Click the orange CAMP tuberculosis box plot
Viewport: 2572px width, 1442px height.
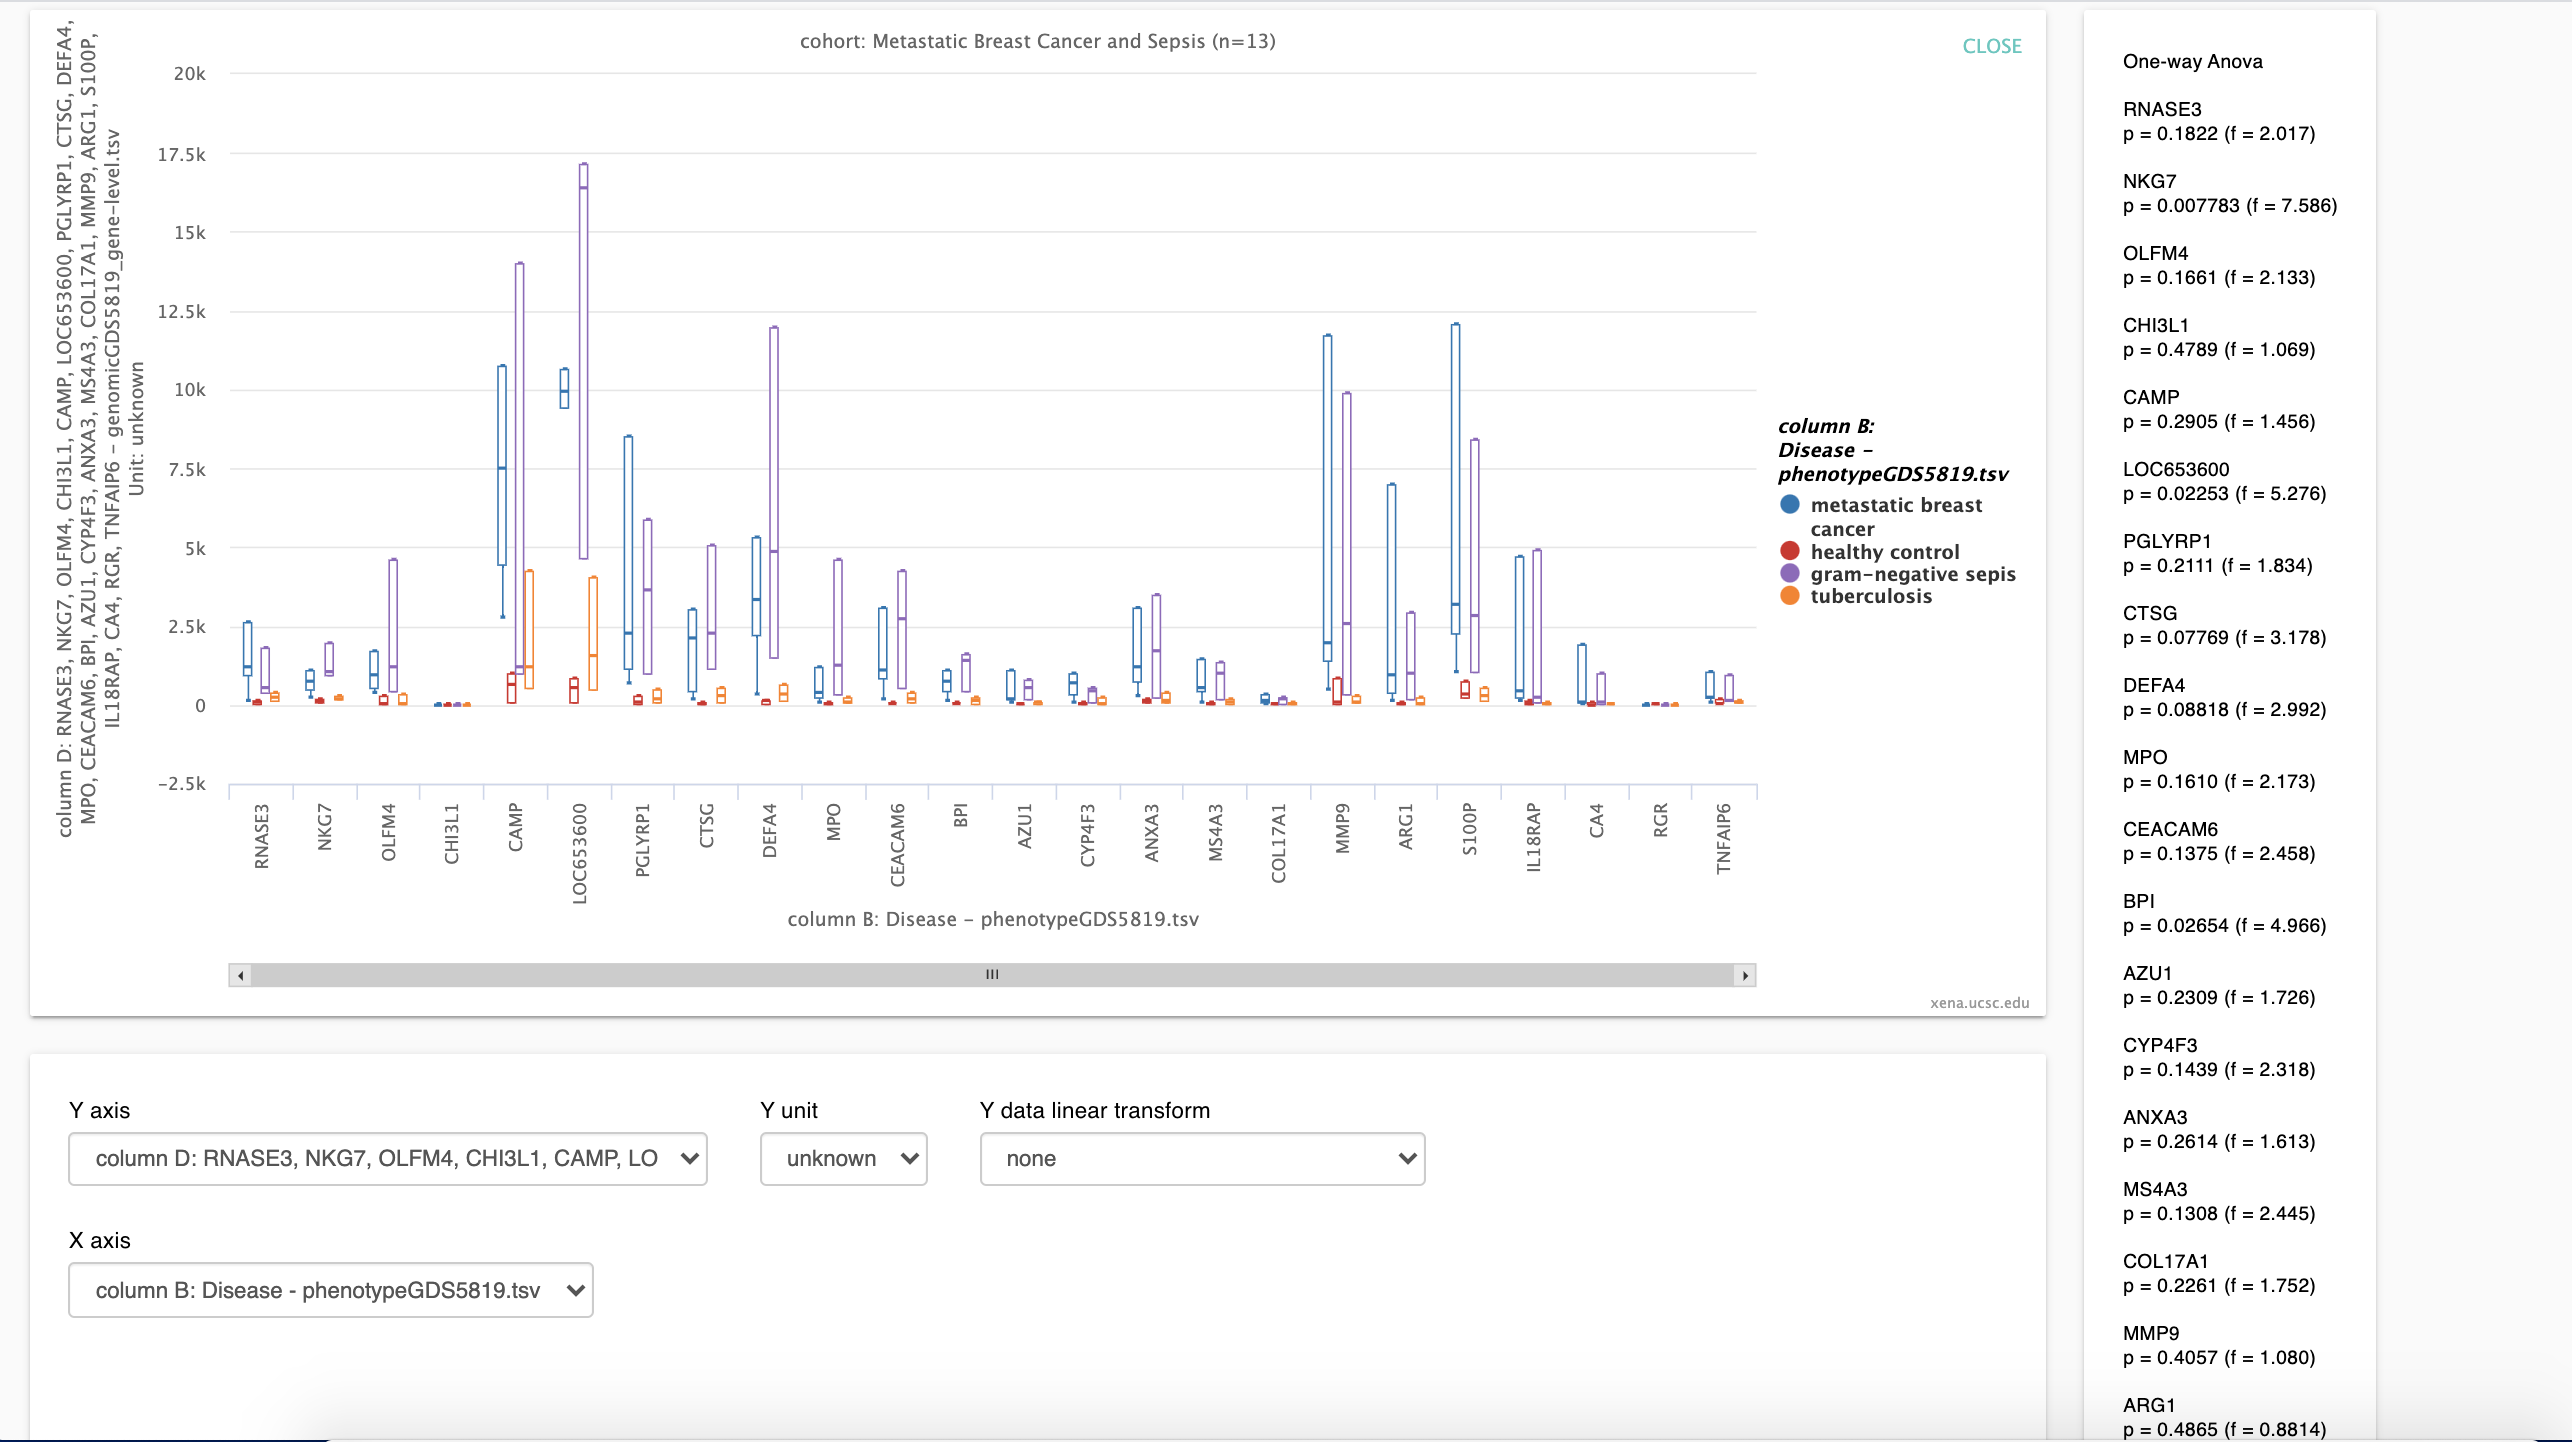pyautogui.click(x=529, y=630)
